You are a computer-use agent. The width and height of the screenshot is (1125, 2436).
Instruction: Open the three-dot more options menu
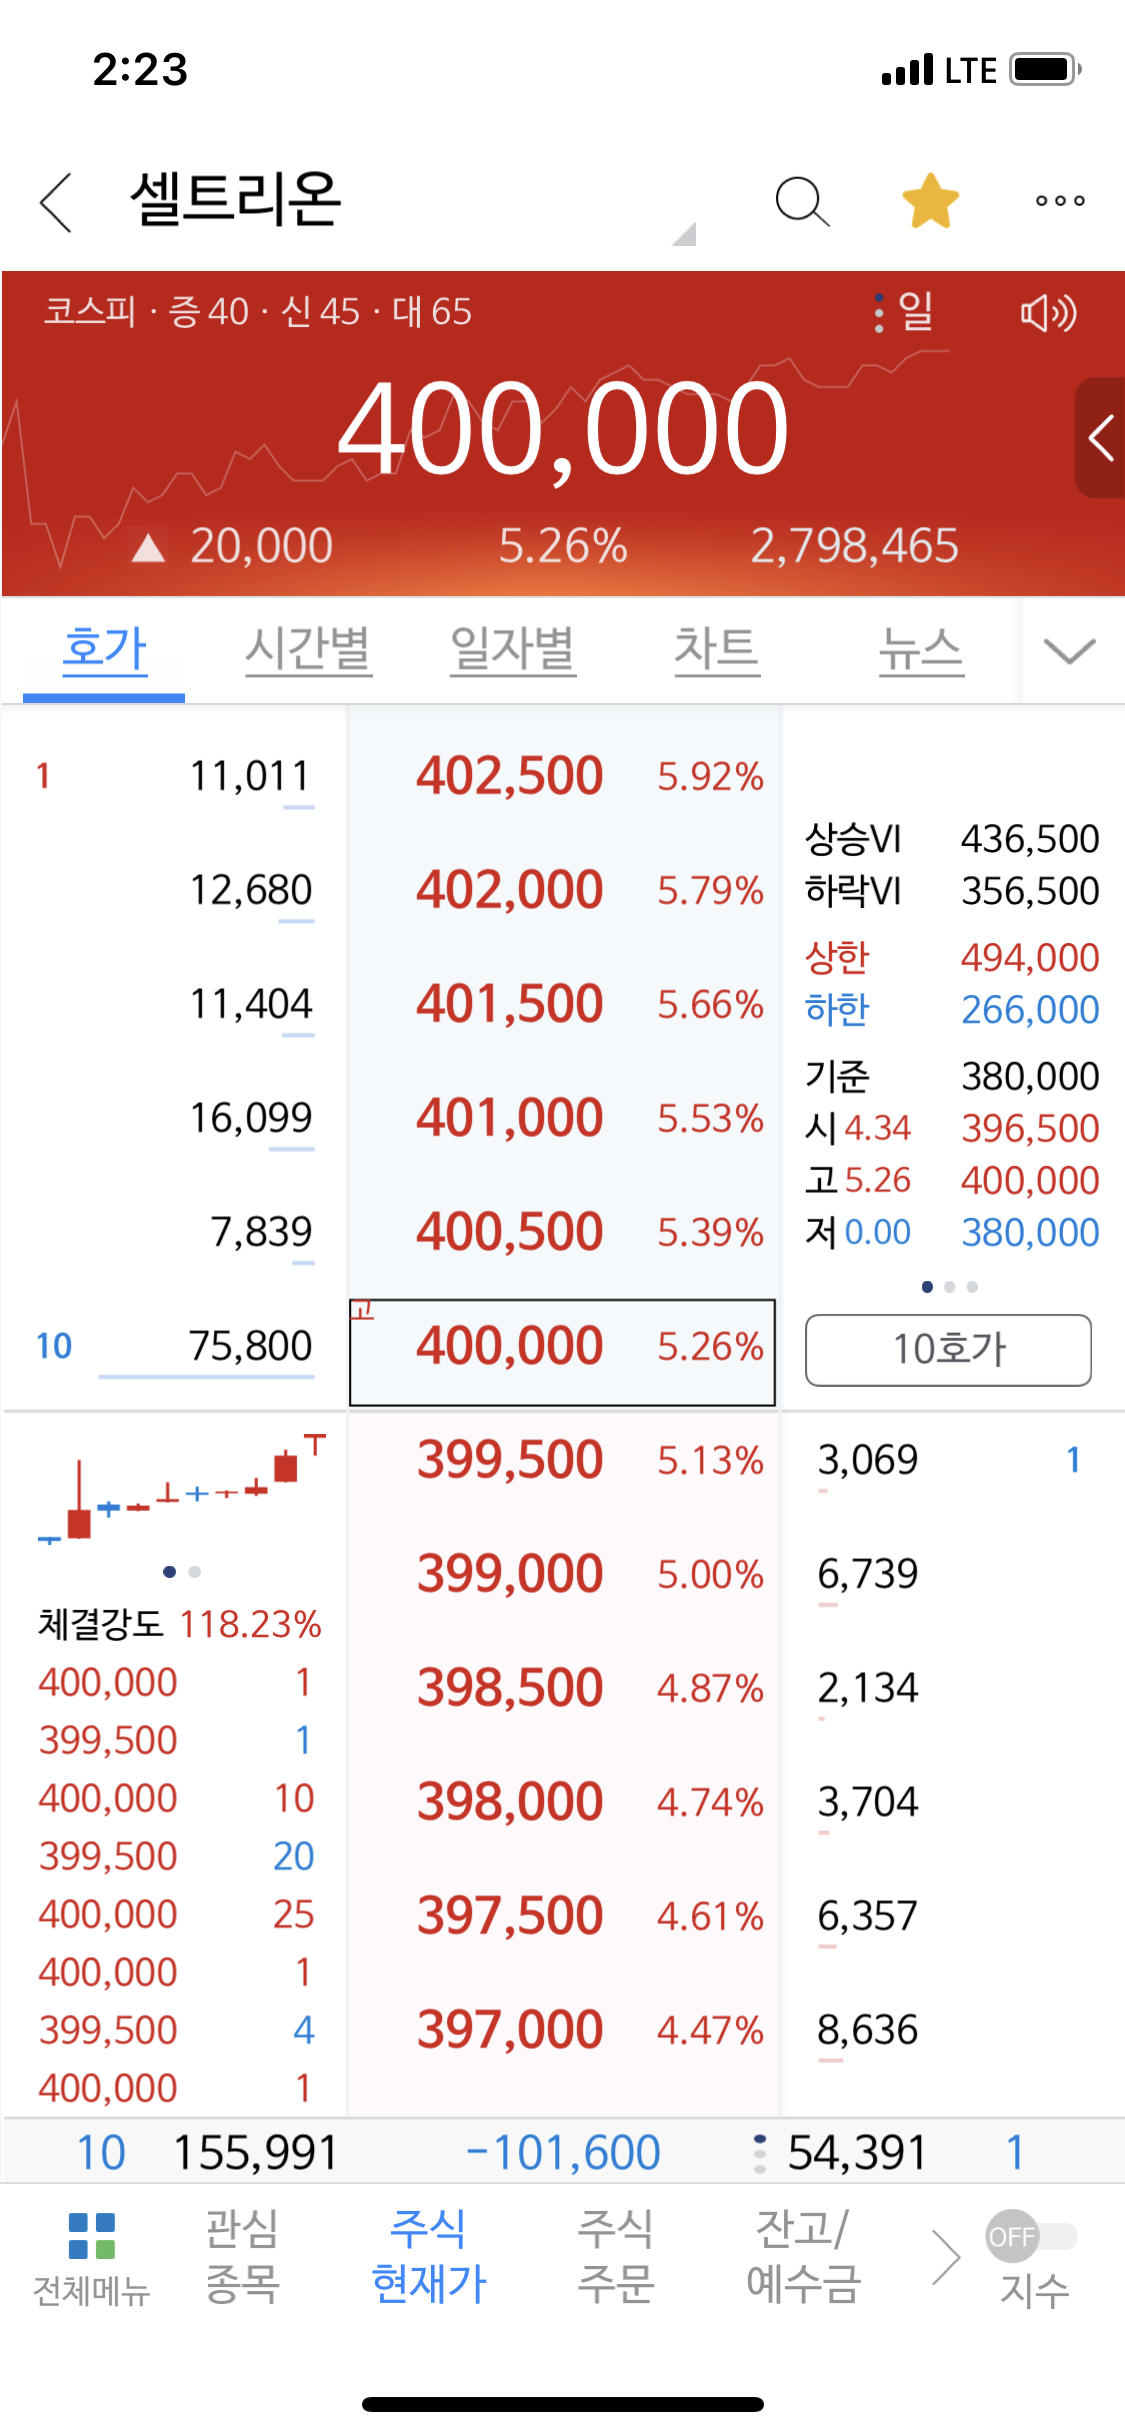tap(1060, 201)
